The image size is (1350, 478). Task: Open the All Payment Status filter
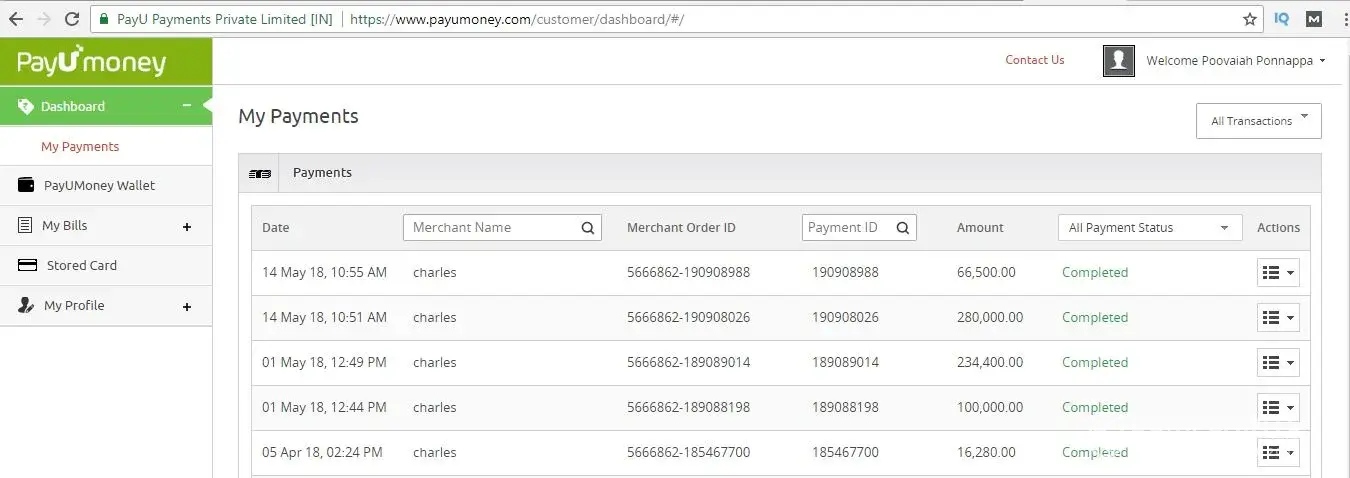1149,228
